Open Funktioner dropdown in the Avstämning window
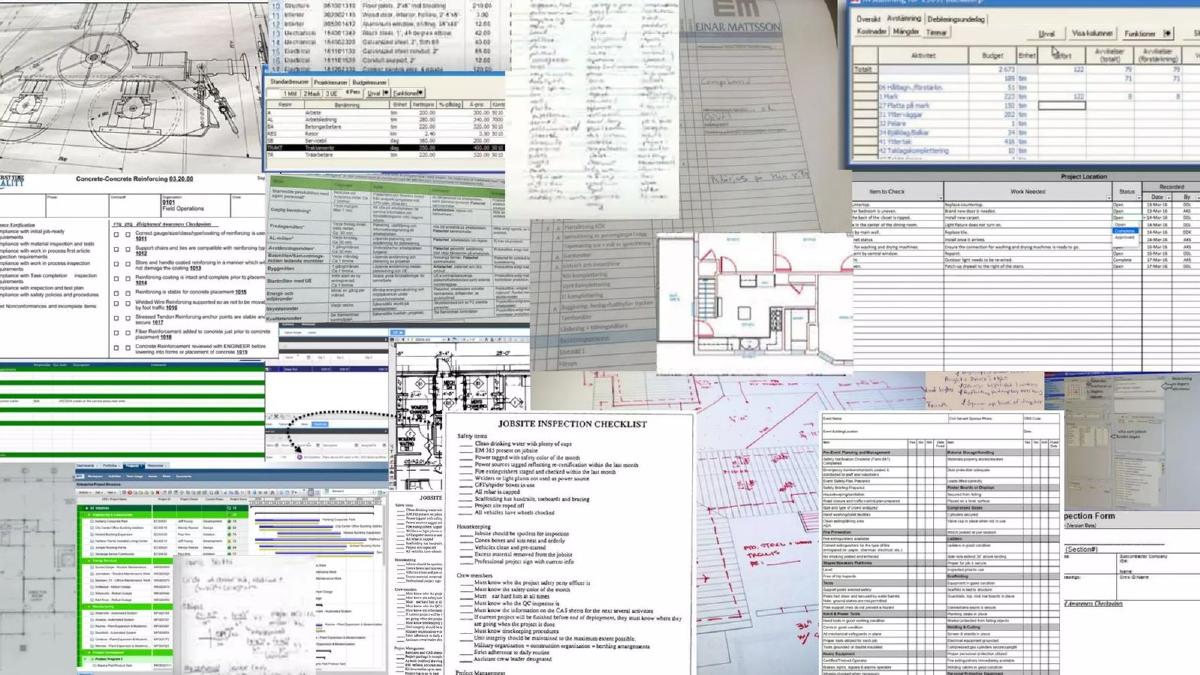 tap(1148, 34)
